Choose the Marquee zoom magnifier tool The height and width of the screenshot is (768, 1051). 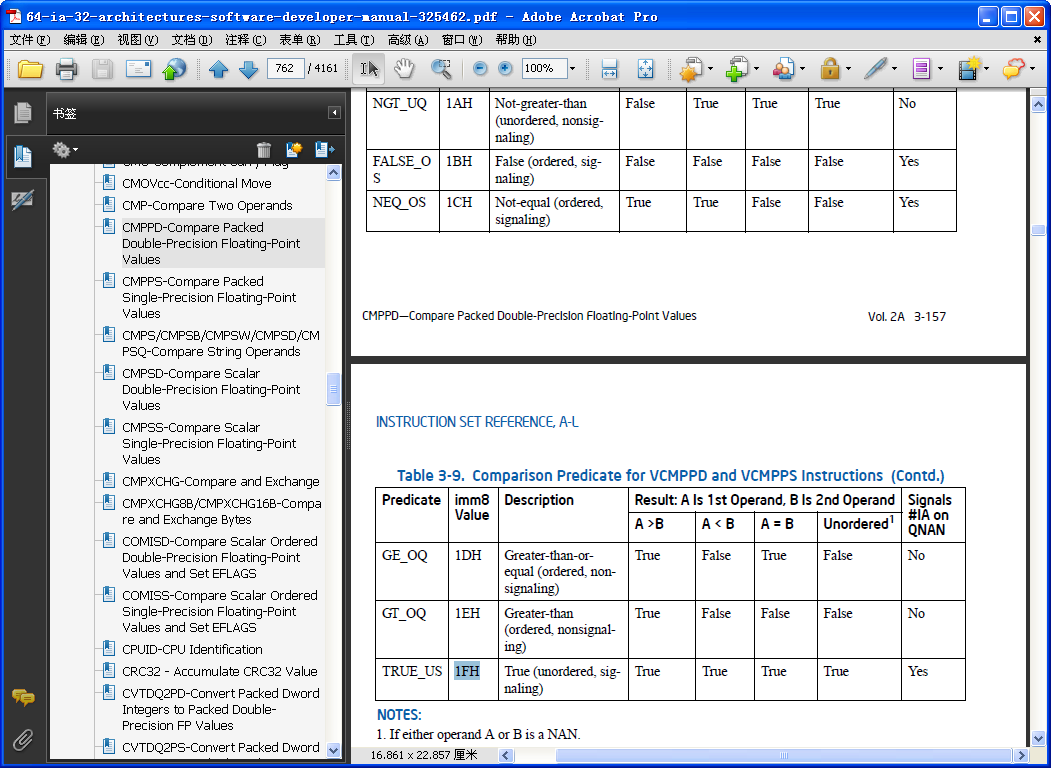point(441,68)
